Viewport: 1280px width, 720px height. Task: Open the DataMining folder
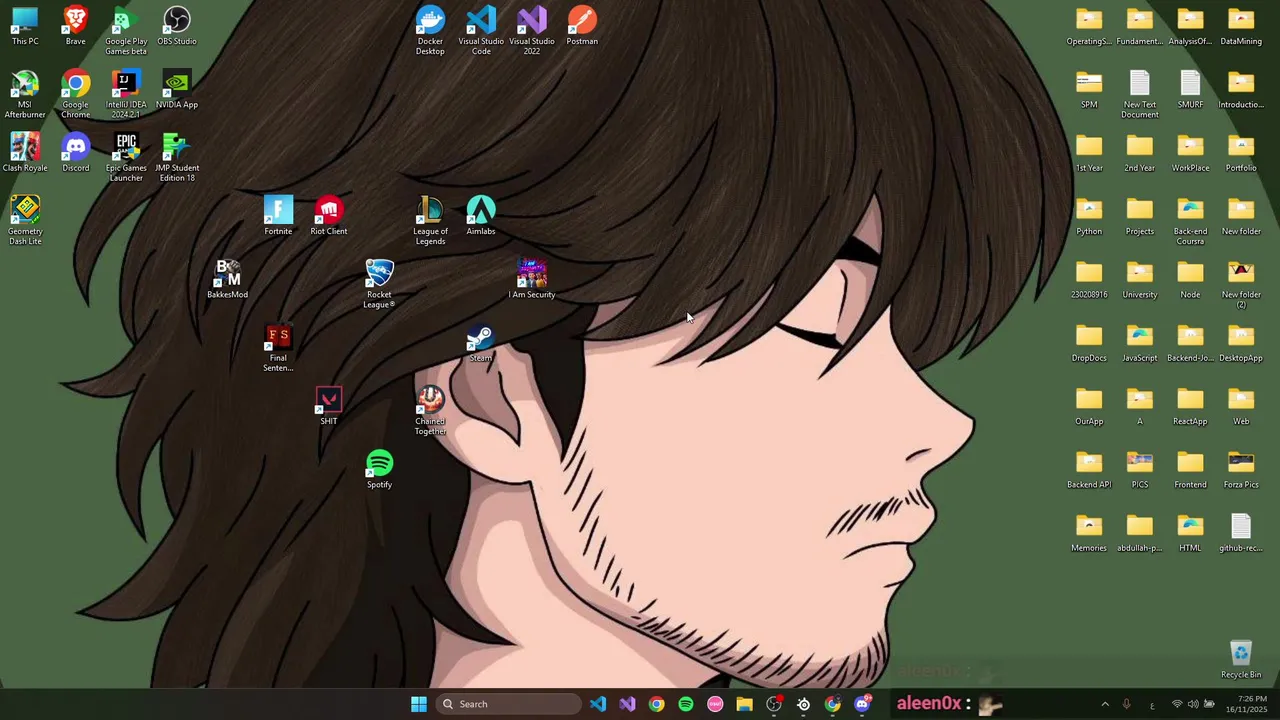click(x=1241, y=27)
